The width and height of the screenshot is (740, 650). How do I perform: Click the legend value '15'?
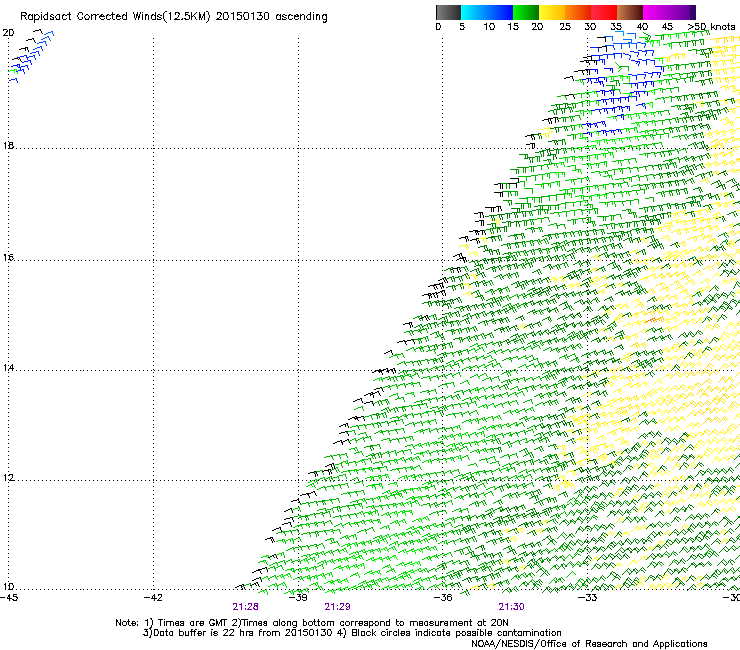pos(513,27)
